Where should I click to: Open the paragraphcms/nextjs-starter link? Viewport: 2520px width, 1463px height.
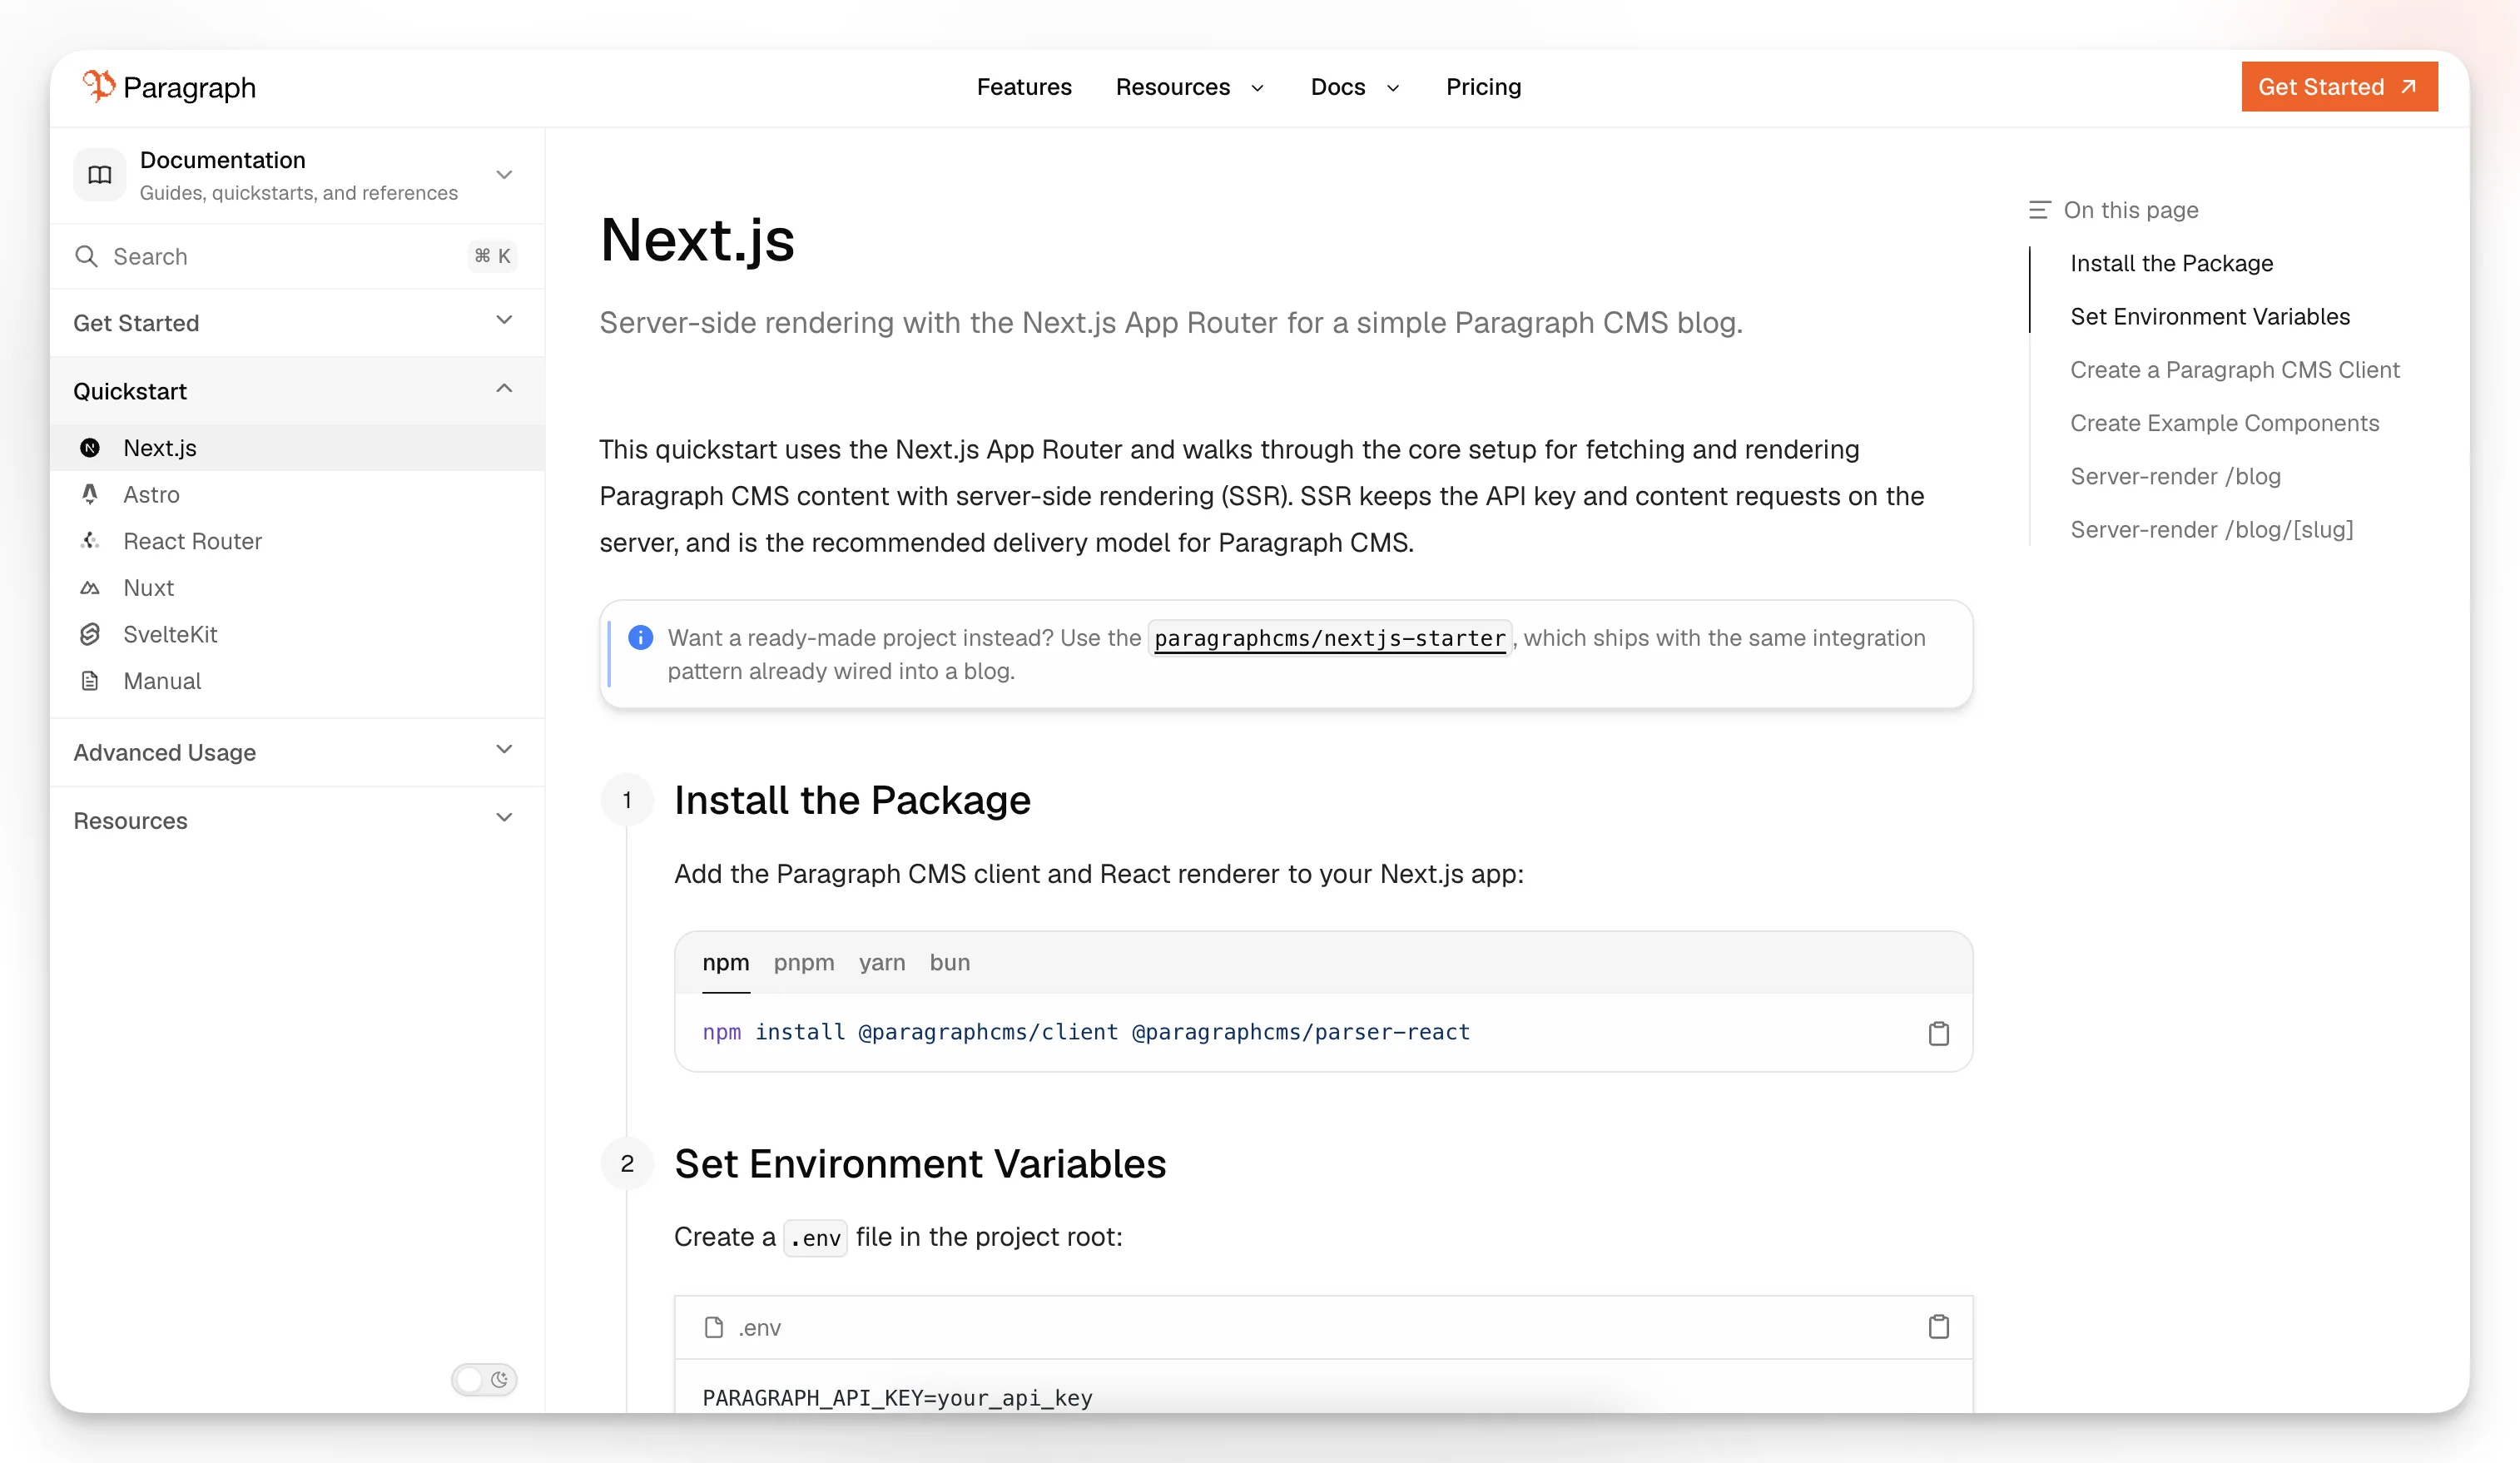coord(1329,638)
